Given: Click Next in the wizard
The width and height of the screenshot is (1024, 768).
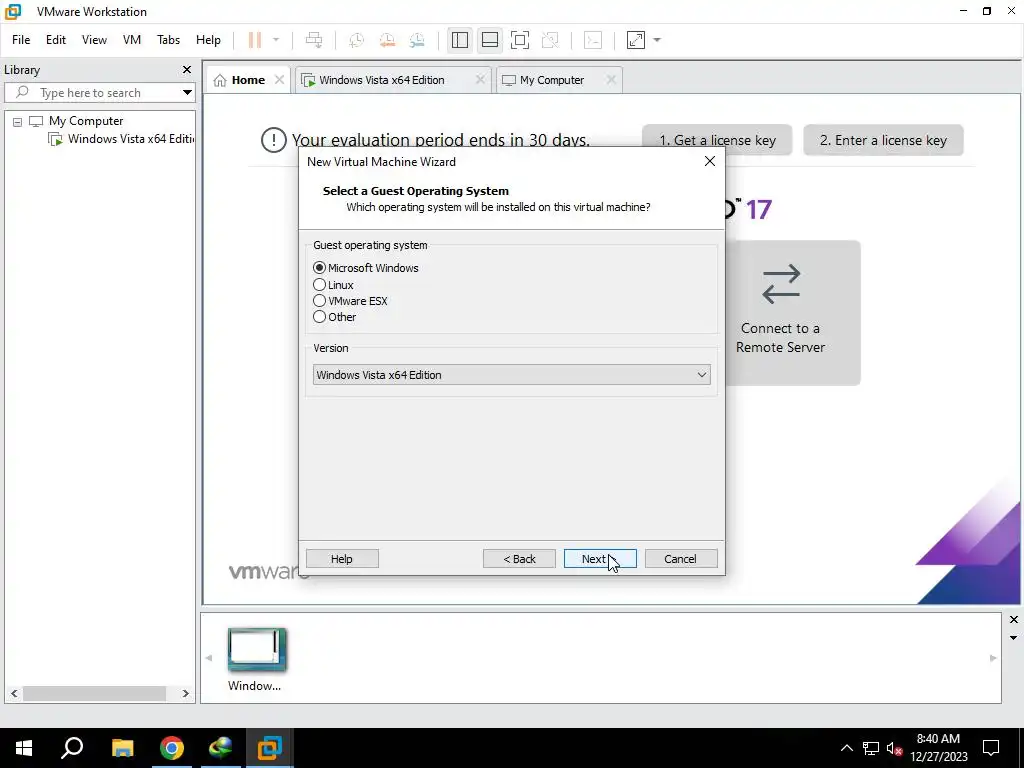Looking at the screenshot, I should [x=600, y=559].
